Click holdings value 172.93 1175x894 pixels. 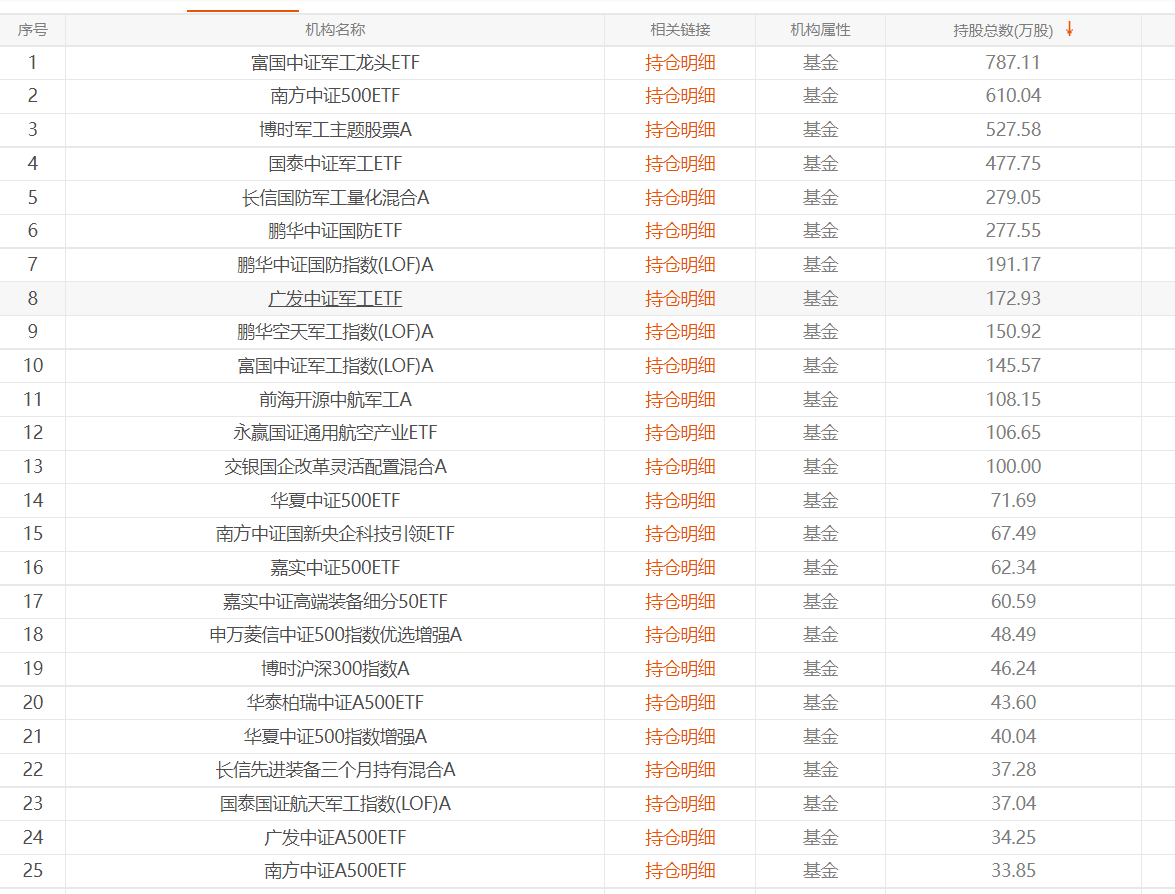click(1013, 298)
